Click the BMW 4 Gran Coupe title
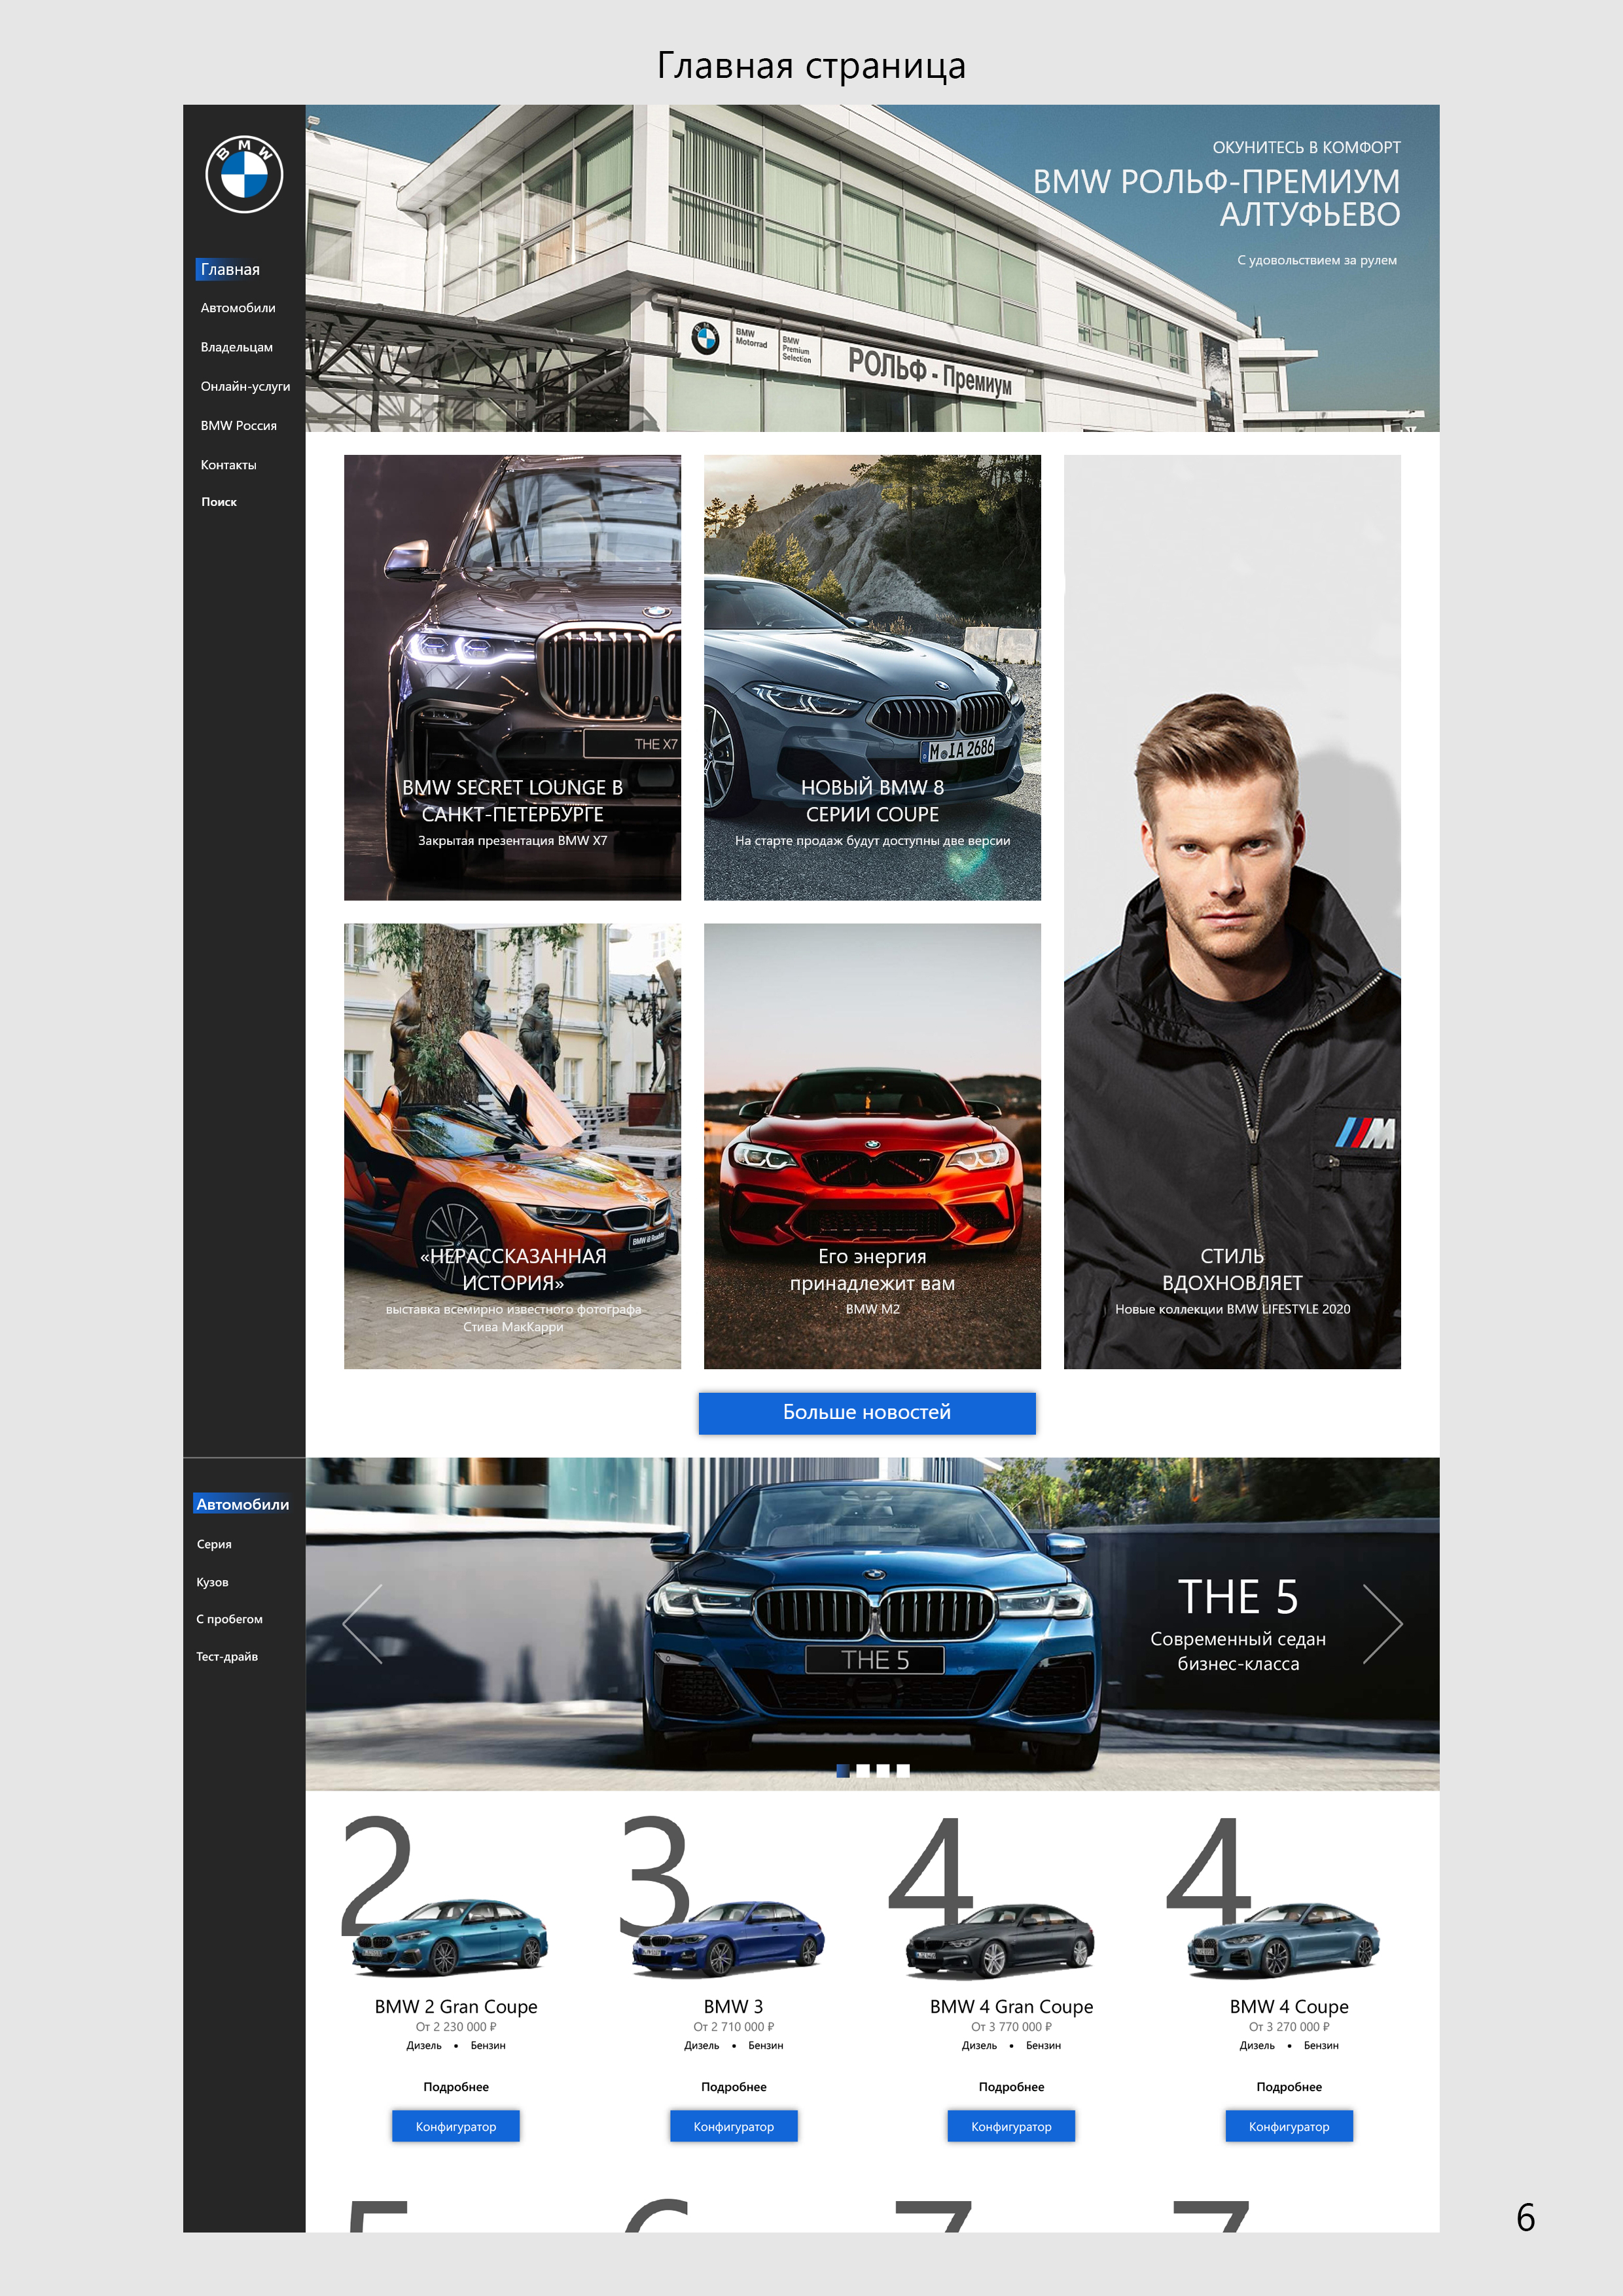This screenshot has width=1623, height=2296. coord(1011,2007)
